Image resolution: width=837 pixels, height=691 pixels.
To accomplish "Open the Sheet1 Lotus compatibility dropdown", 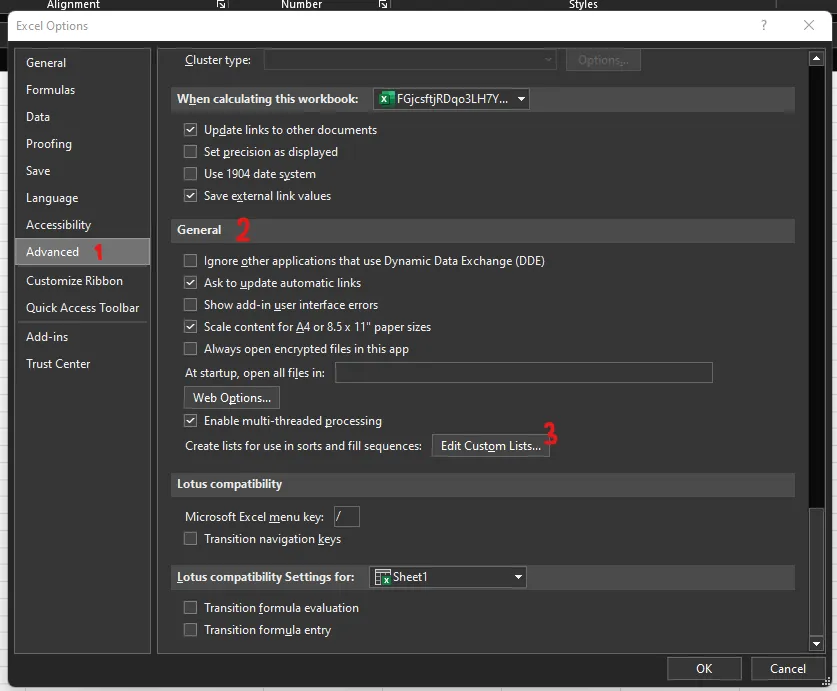I will coord(448,577).
